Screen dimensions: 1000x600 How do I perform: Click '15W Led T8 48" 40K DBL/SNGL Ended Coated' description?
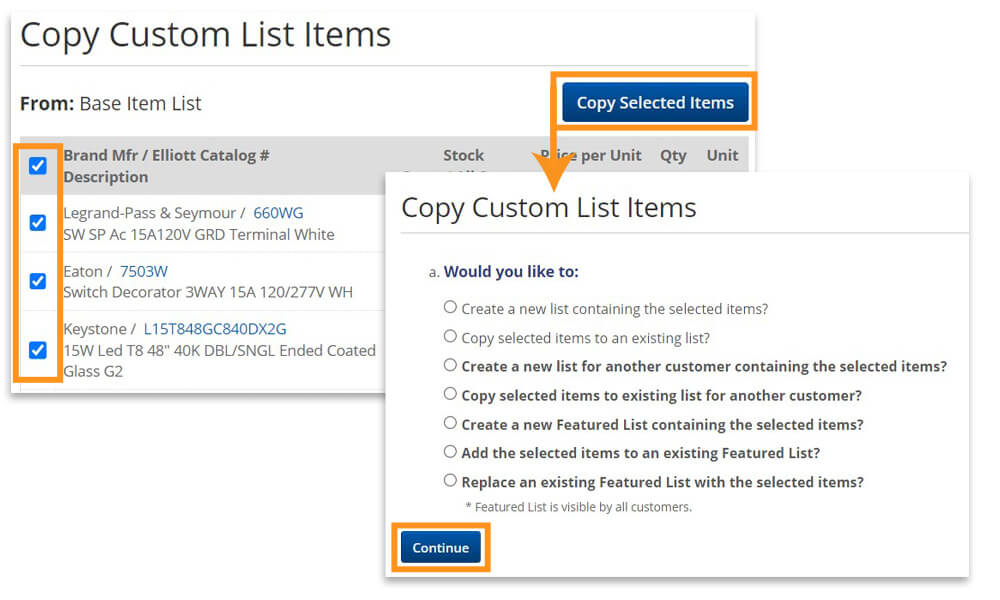(219, 351)
